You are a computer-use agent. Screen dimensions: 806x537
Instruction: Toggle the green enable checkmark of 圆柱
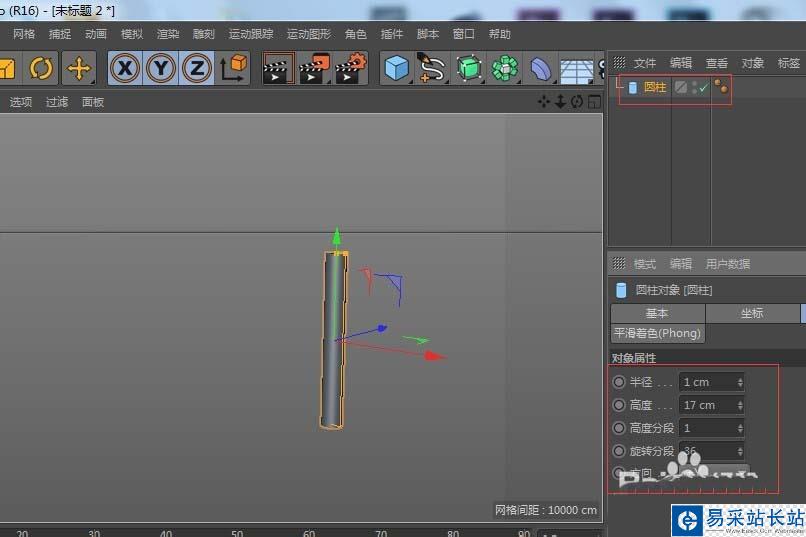click(x=704, y=88)
